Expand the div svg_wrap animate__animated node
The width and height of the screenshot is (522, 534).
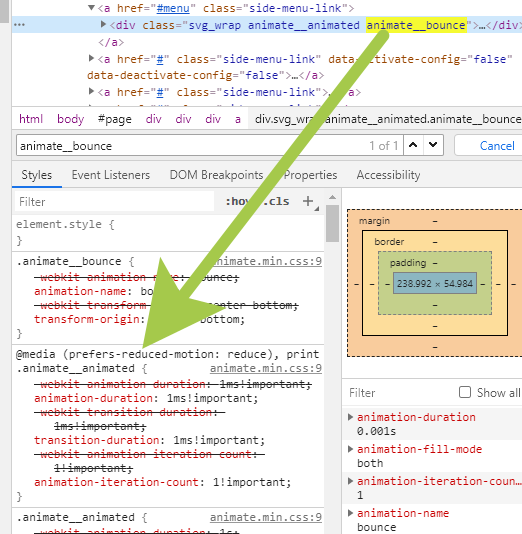coord(103,24)
